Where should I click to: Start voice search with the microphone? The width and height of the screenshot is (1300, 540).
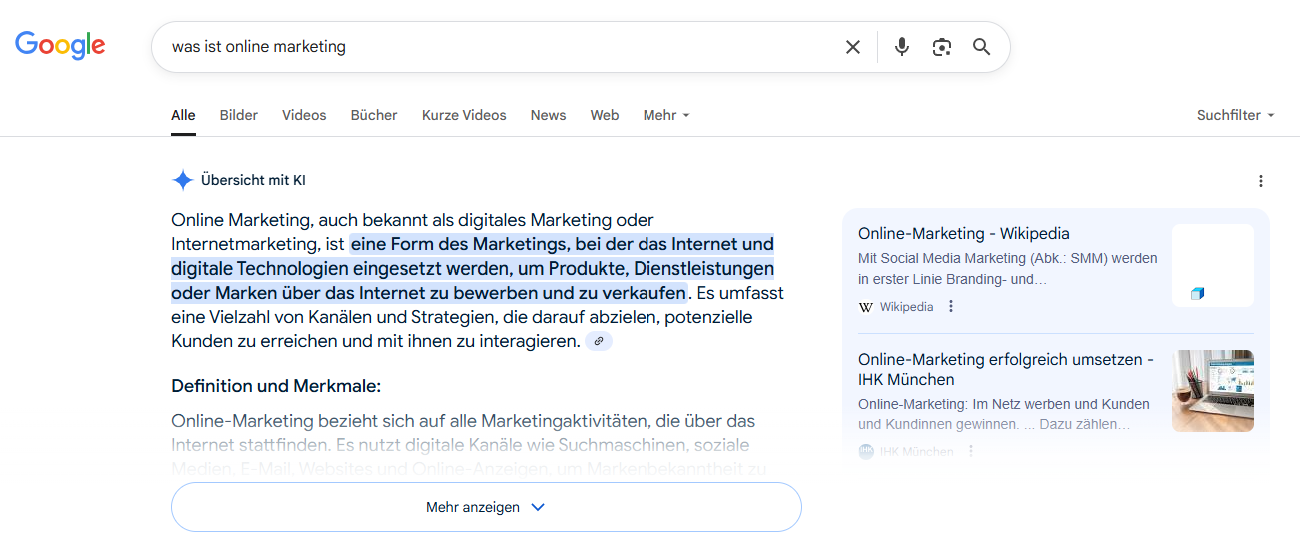tap(902, 47)
